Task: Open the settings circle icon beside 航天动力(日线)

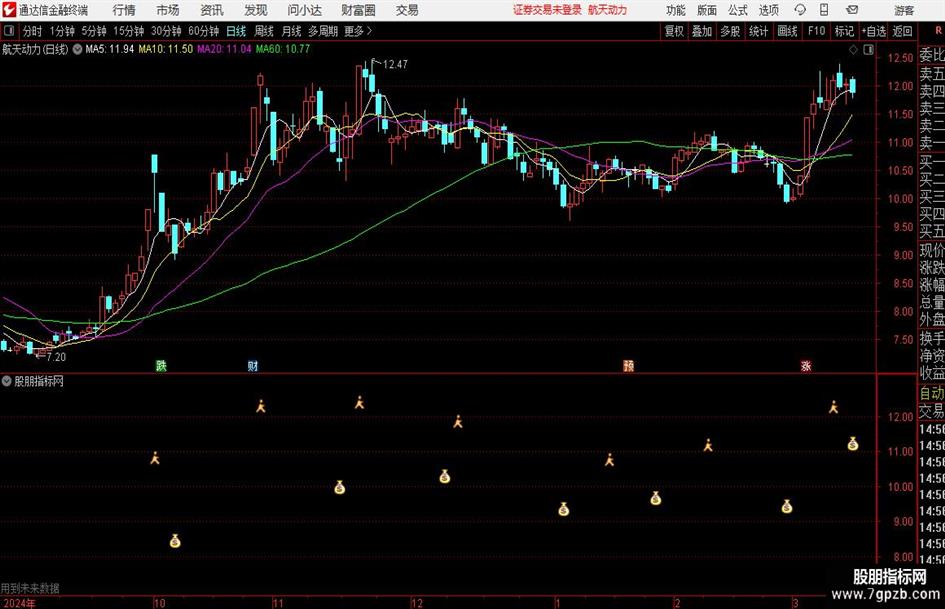Action: (x=77, y=49)
